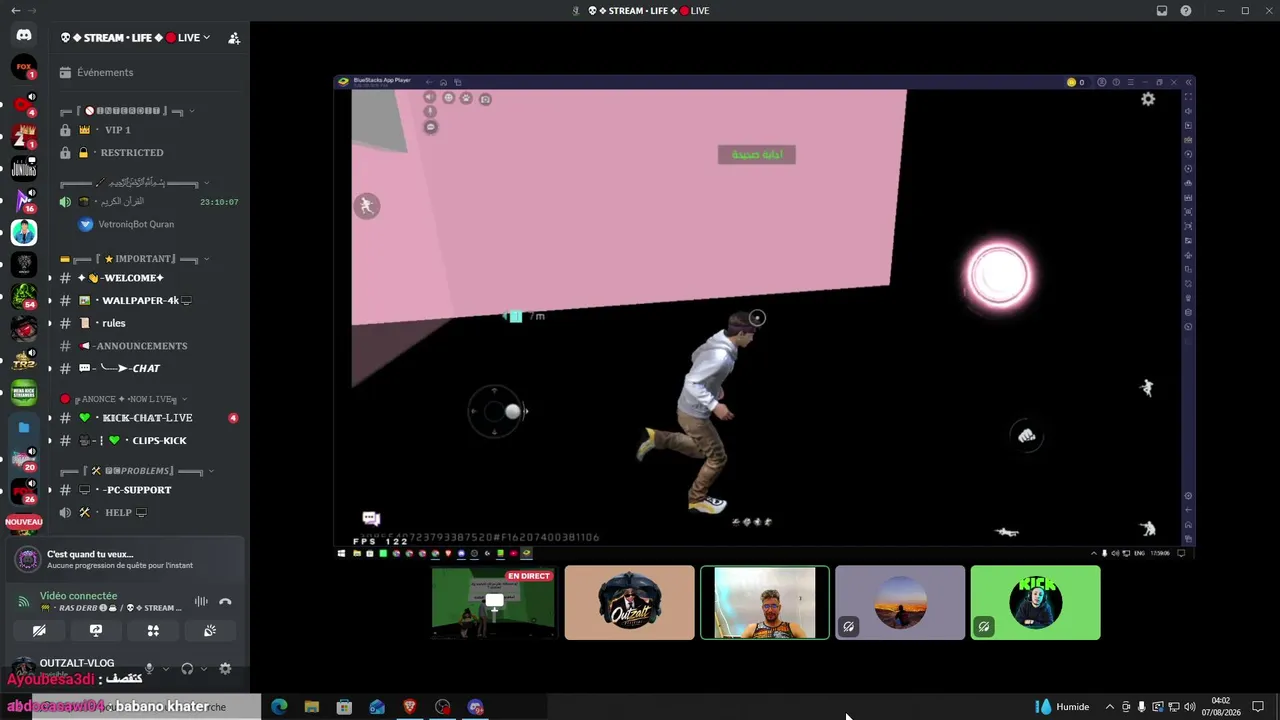The image size is (1280, 720).
Task: Open noise suppression waveform settings
Action: pos(201,601)
